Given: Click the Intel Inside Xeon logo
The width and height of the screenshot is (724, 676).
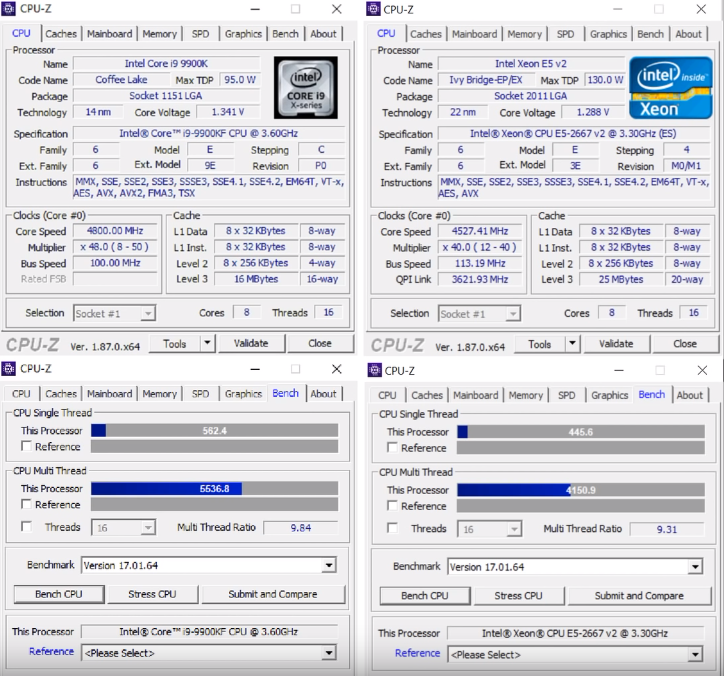Looking at the screenshot, I should click(671, 88).
